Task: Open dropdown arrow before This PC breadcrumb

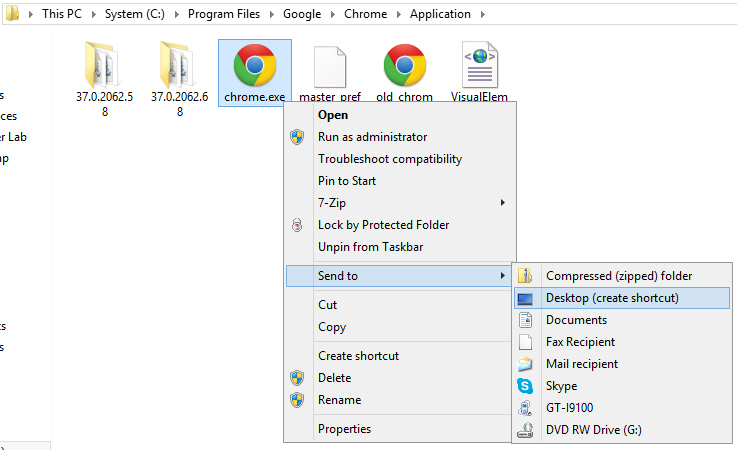Action: tap(31, 15)
